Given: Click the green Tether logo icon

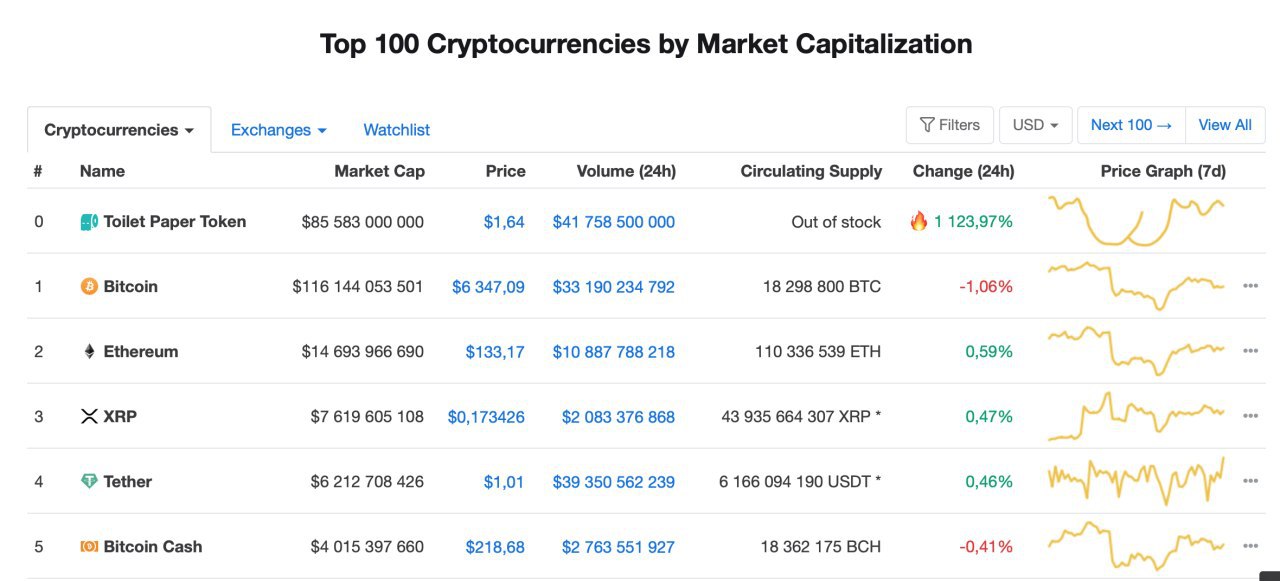Looking at the screenshot, I should point(89,482).
